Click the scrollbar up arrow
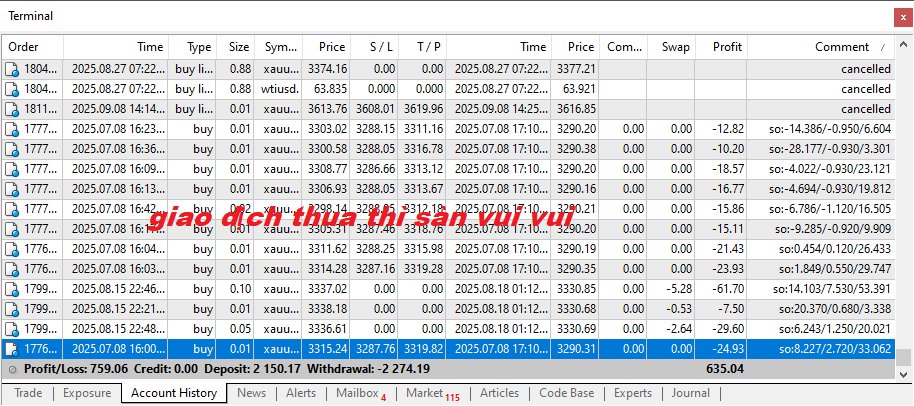The image size is (914, 406). click(904, 43)
